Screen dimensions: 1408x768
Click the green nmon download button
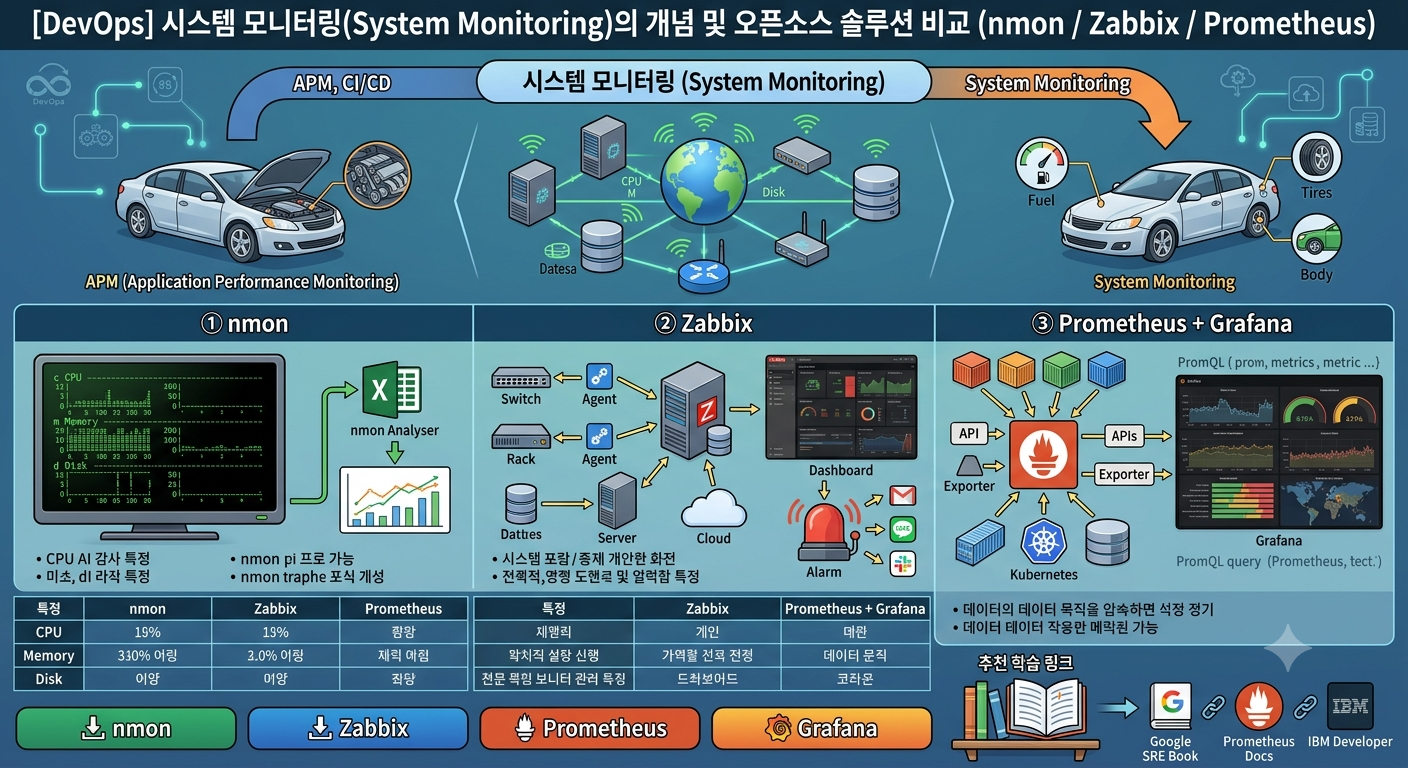click(x=126, y=728)
